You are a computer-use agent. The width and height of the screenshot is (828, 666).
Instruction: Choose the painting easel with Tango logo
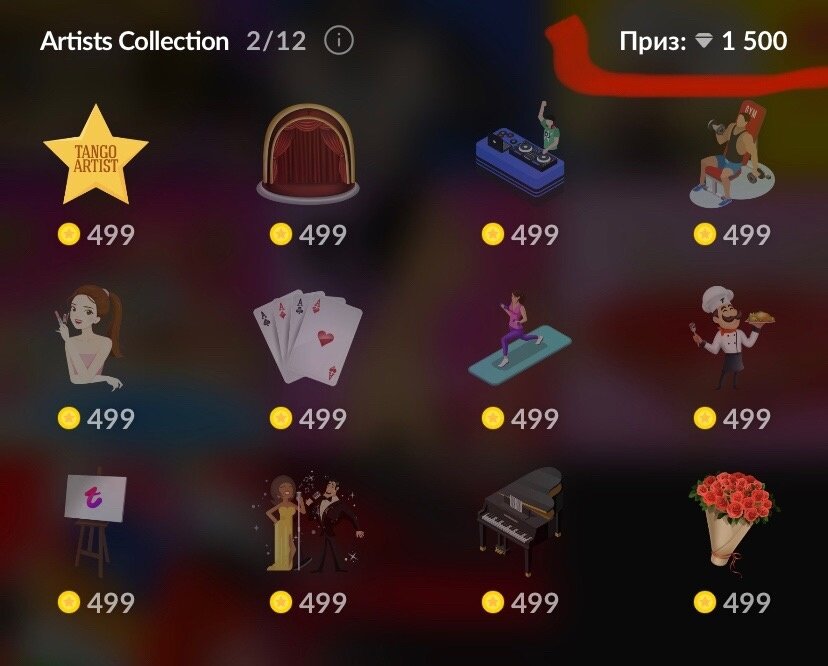click(95, 522)
